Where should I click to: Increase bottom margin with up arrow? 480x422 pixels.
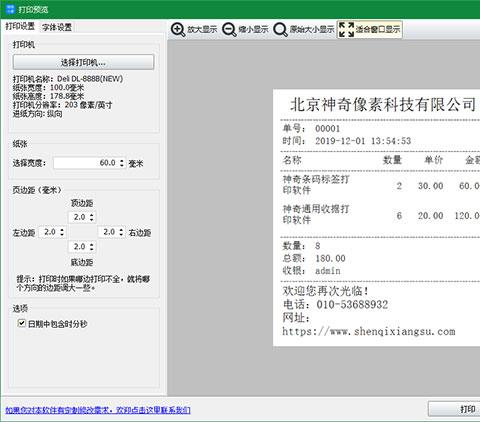pos(92,244)
